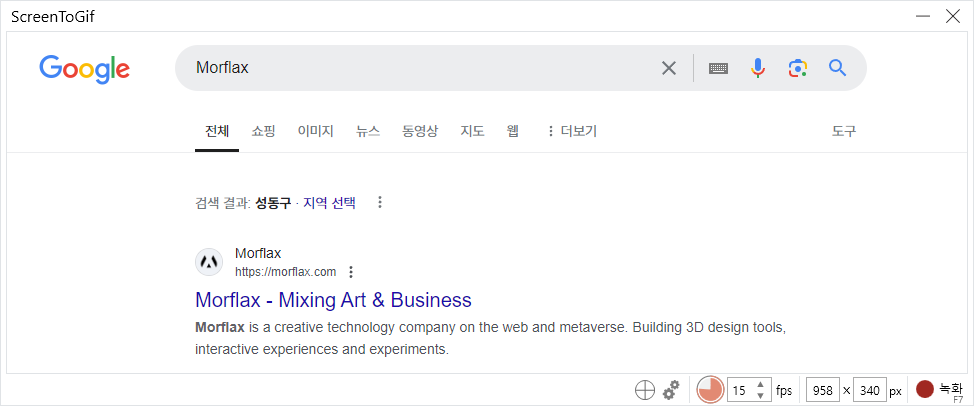Viewport: 974px width, 406px height.
Task: Open the 뉴스 tab
Action: (368, 132)
